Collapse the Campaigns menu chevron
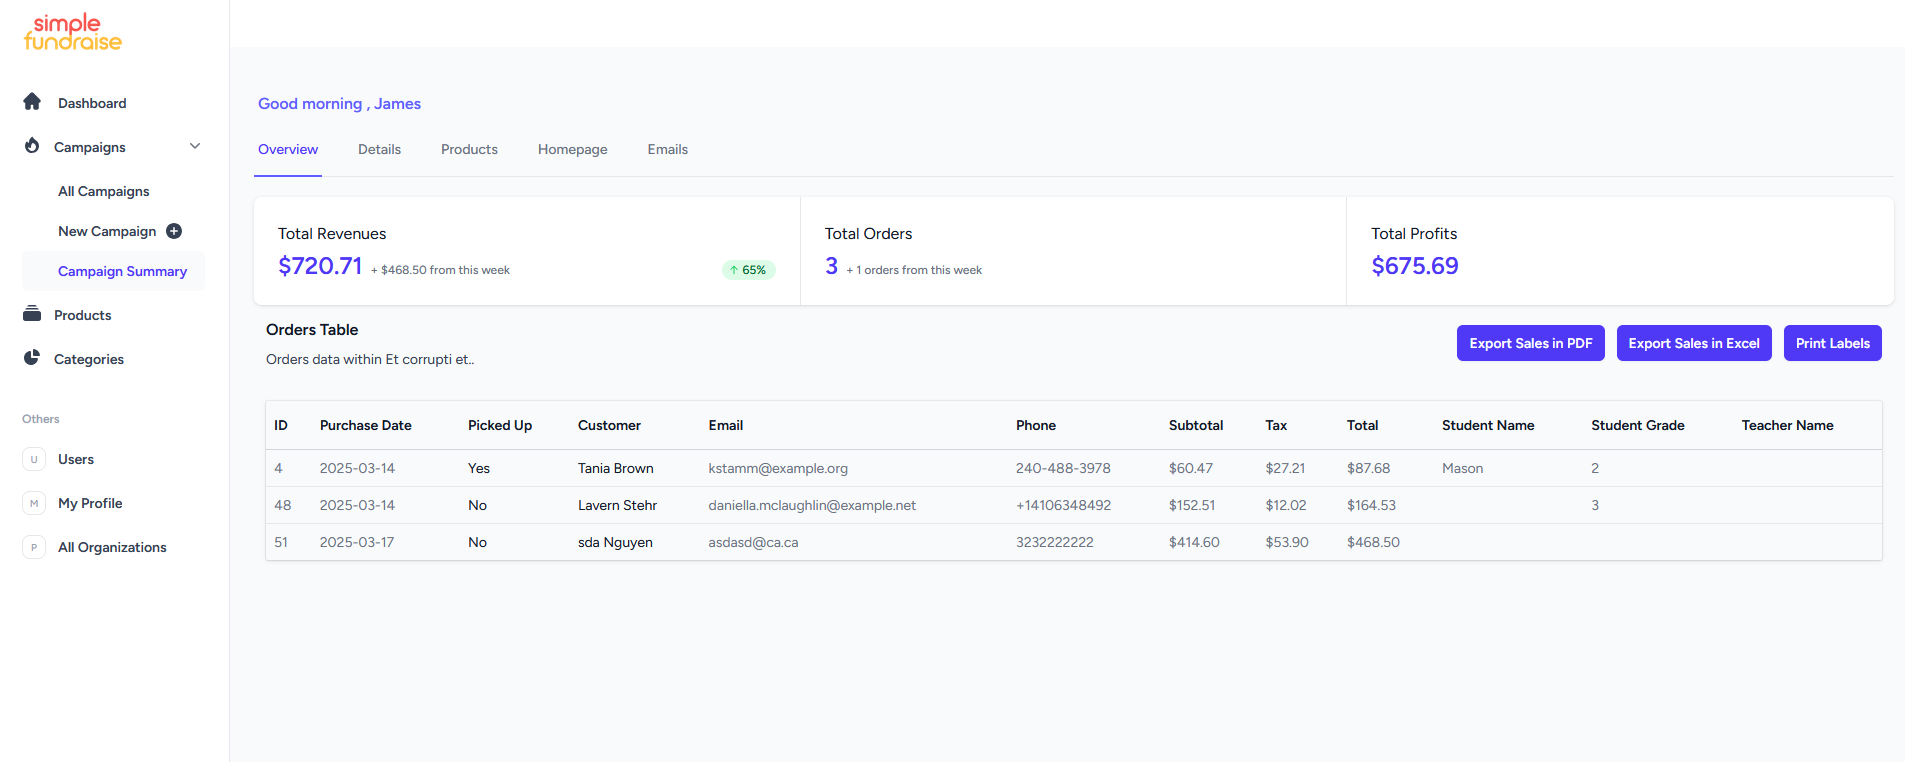The image size is (1905, 762). click(195, 146)
